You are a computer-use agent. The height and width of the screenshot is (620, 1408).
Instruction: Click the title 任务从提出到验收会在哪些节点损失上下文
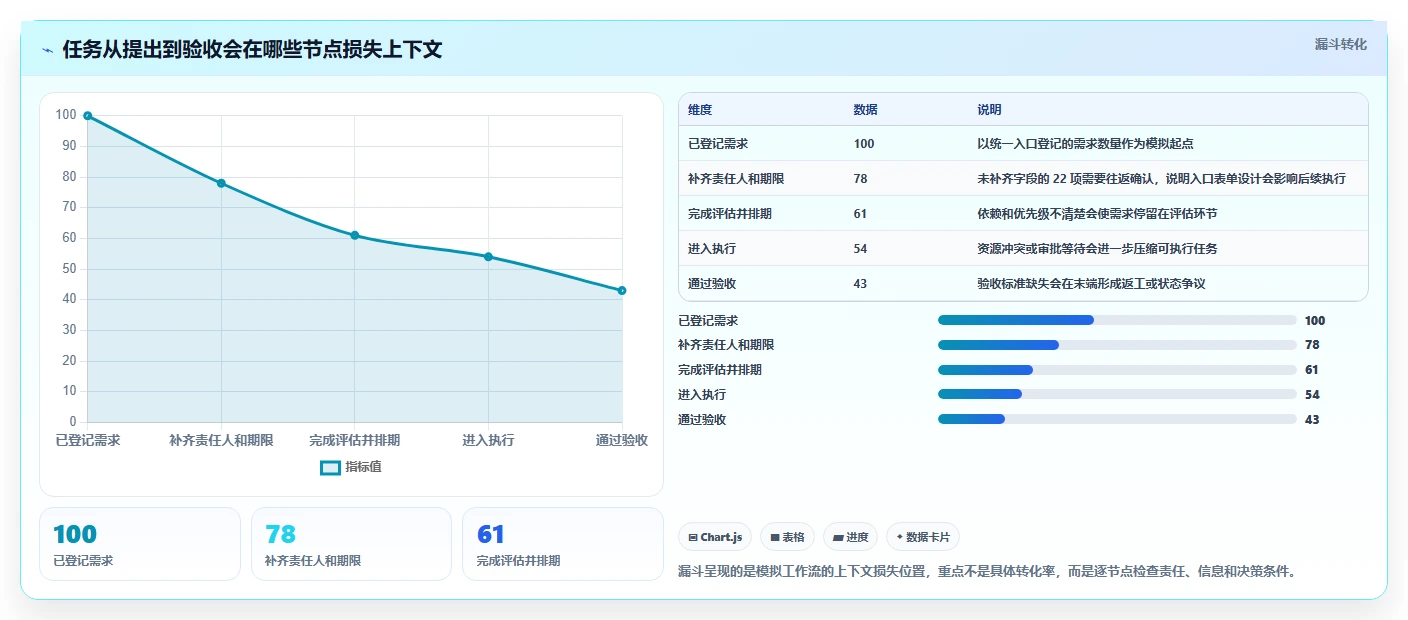(x=252, y=50)
